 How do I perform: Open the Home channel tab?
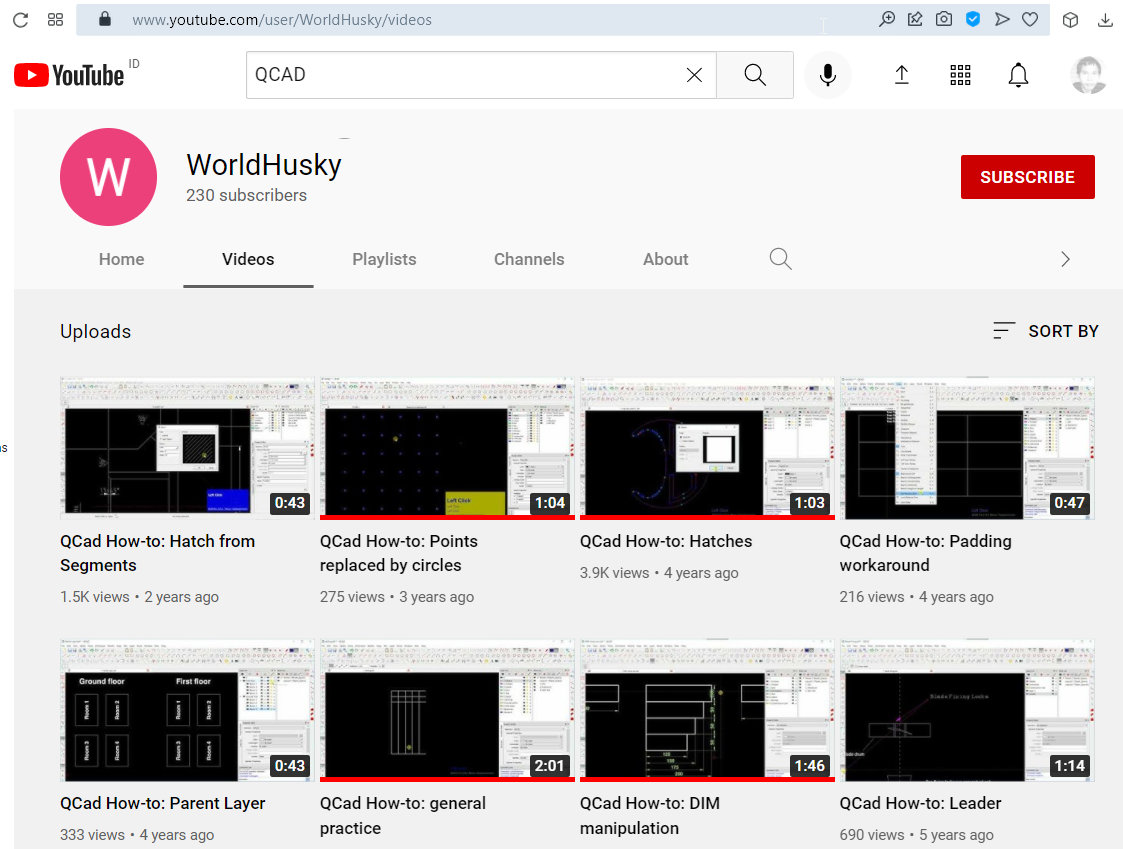point(121,259)
